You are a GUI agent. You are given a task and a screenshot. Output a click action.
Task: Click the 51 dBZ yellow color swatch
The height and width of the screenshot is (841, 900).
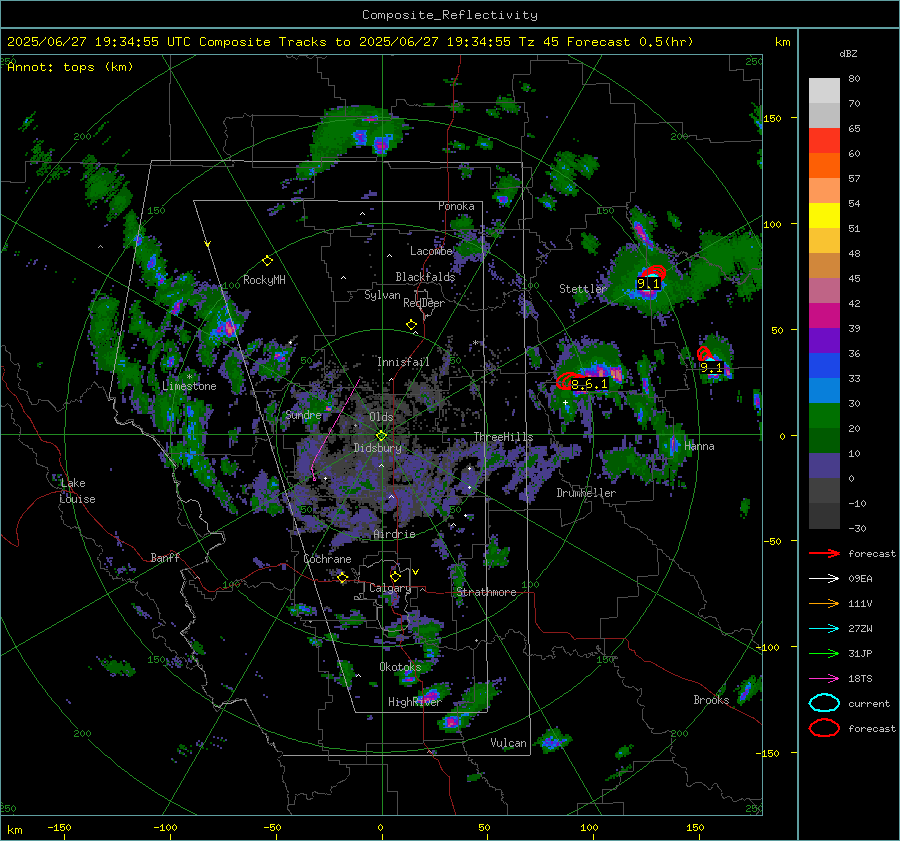824,216
